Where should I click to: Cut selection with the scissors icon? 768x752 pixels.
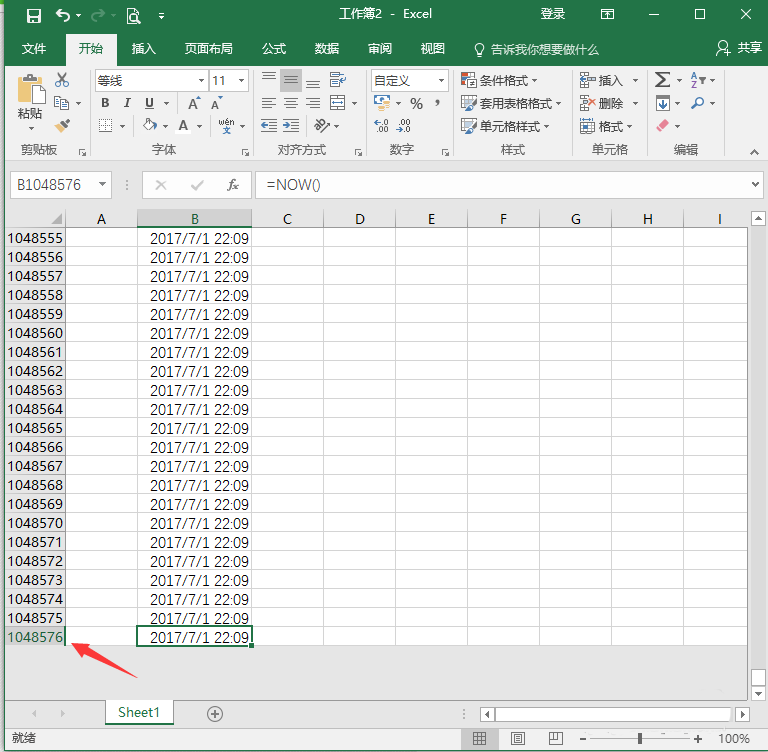tap(62, 80)
